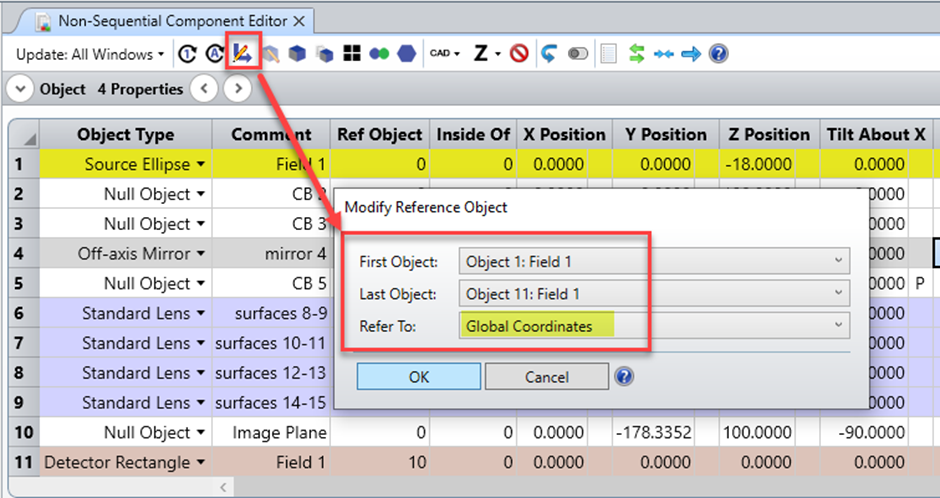Image resolution: width=940 pixels, height=498 pixels.
Task: Open editor help with question mark icon
Action: pyautogui.click(x=717, y=54)
